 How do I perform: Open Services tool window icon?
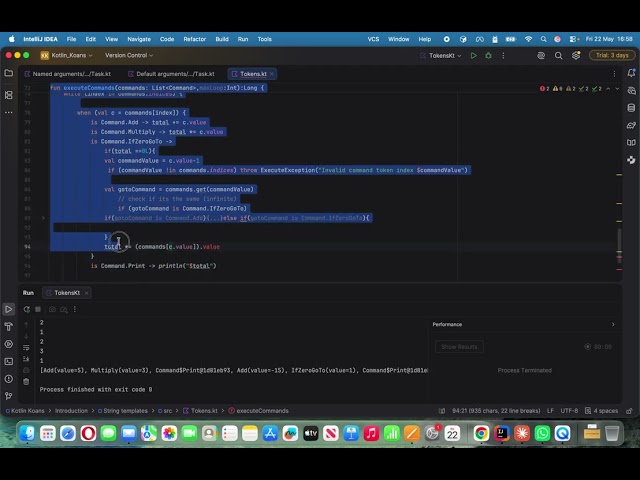pos(9,344)
